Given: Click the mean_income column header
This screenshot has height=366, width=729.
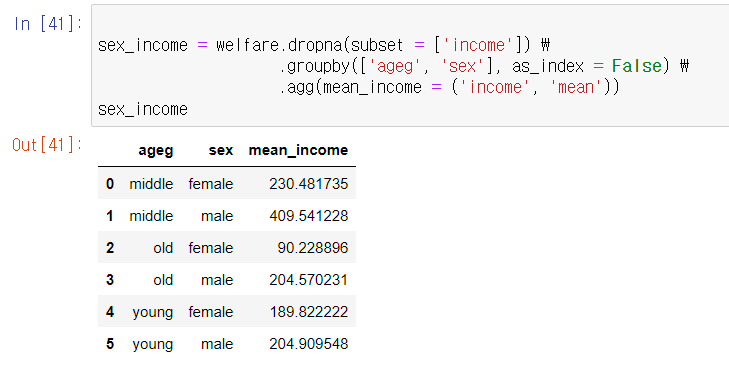Looking at the screenshot, I should (298, 150).
